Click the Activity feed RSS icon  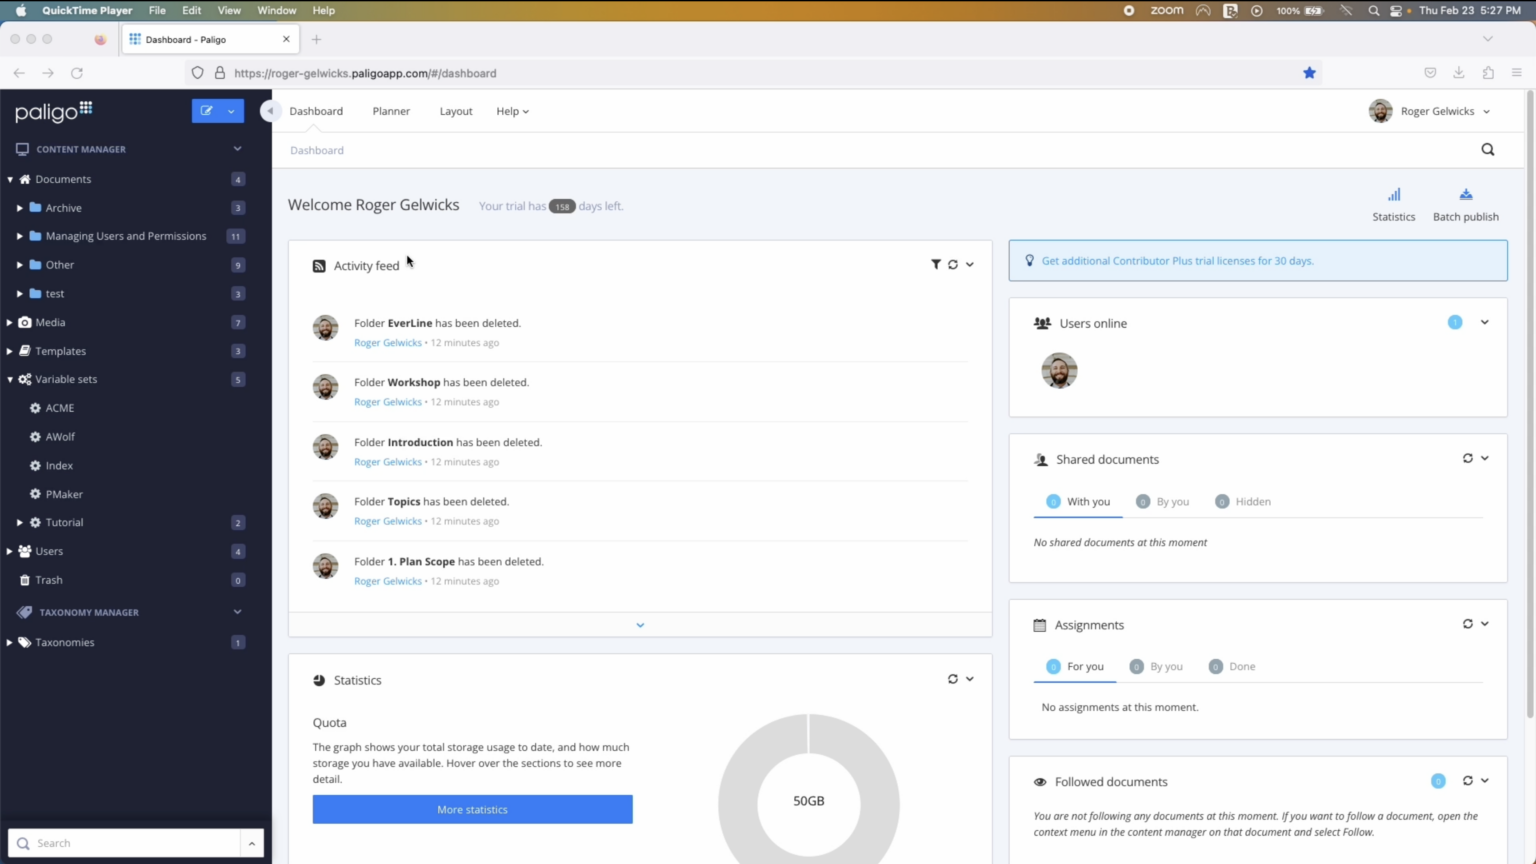tap(319, 266)
